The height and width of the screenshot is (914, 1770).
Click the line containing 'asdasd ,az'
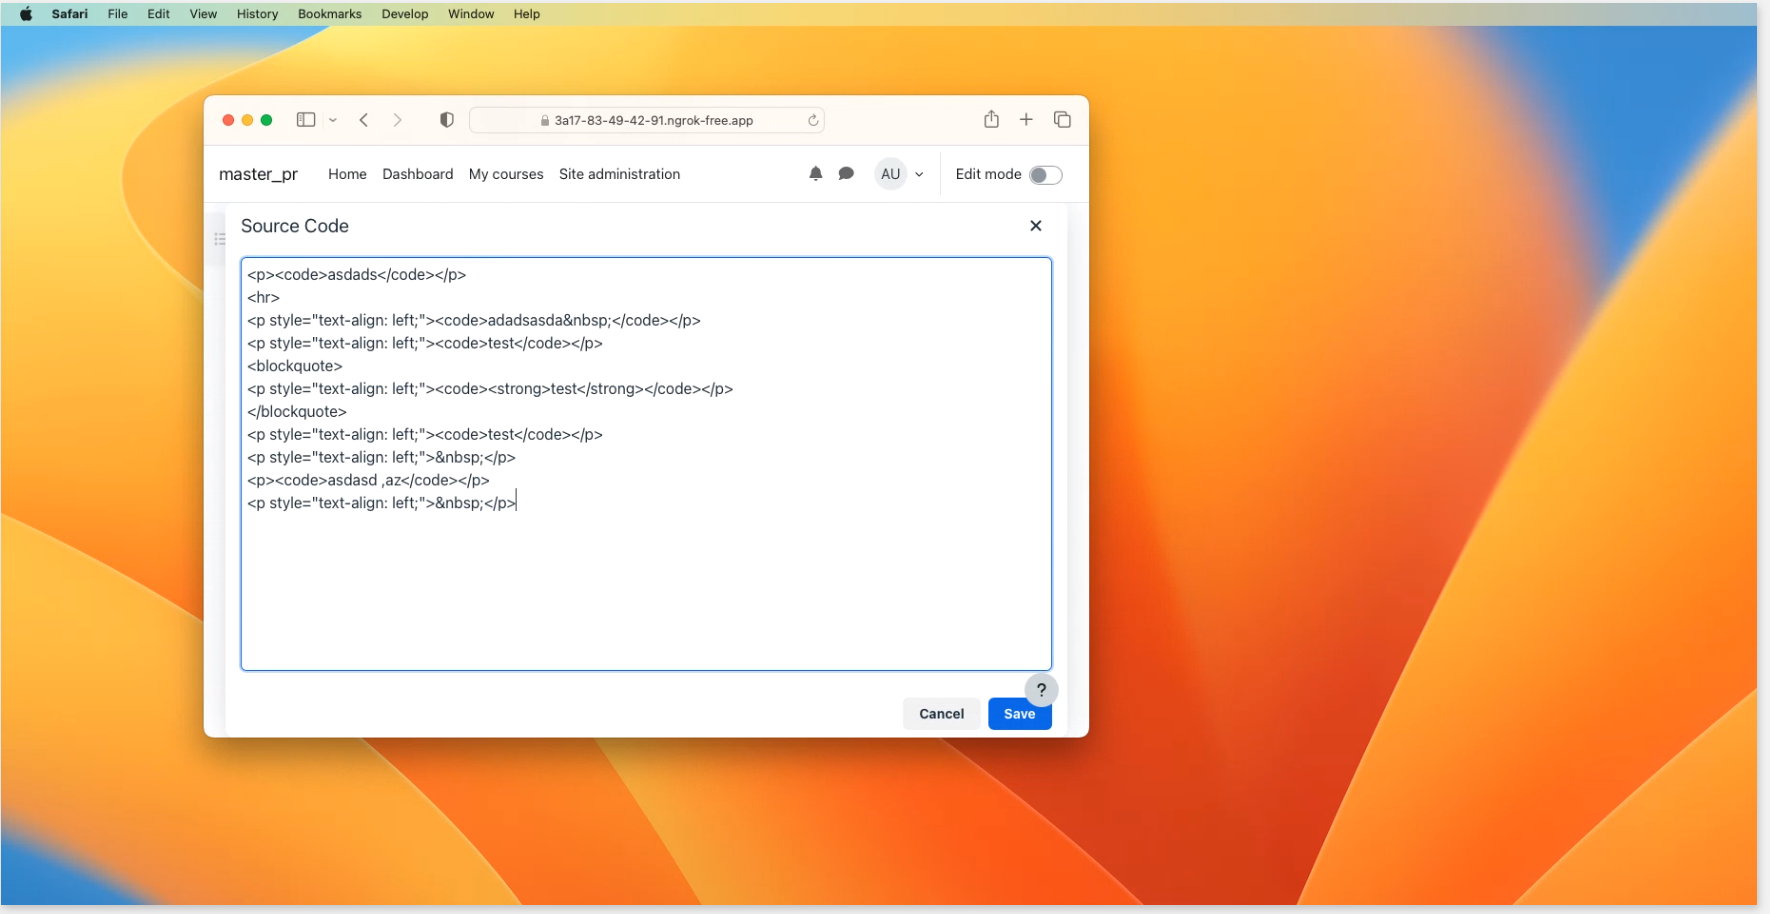(368, 480)
